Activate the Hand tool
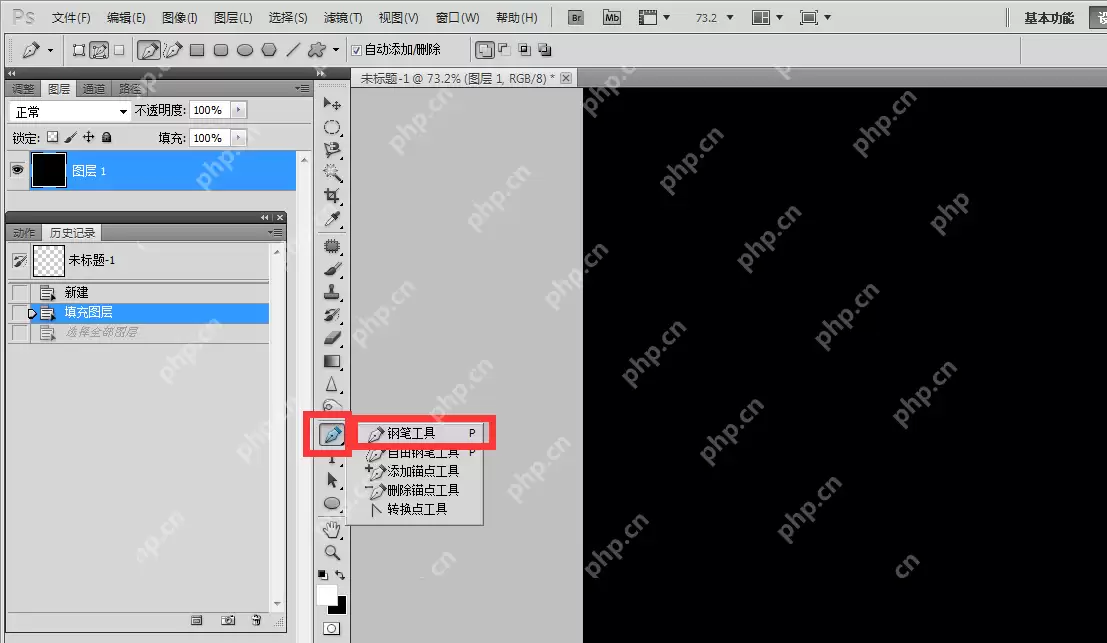 (332, 528)
